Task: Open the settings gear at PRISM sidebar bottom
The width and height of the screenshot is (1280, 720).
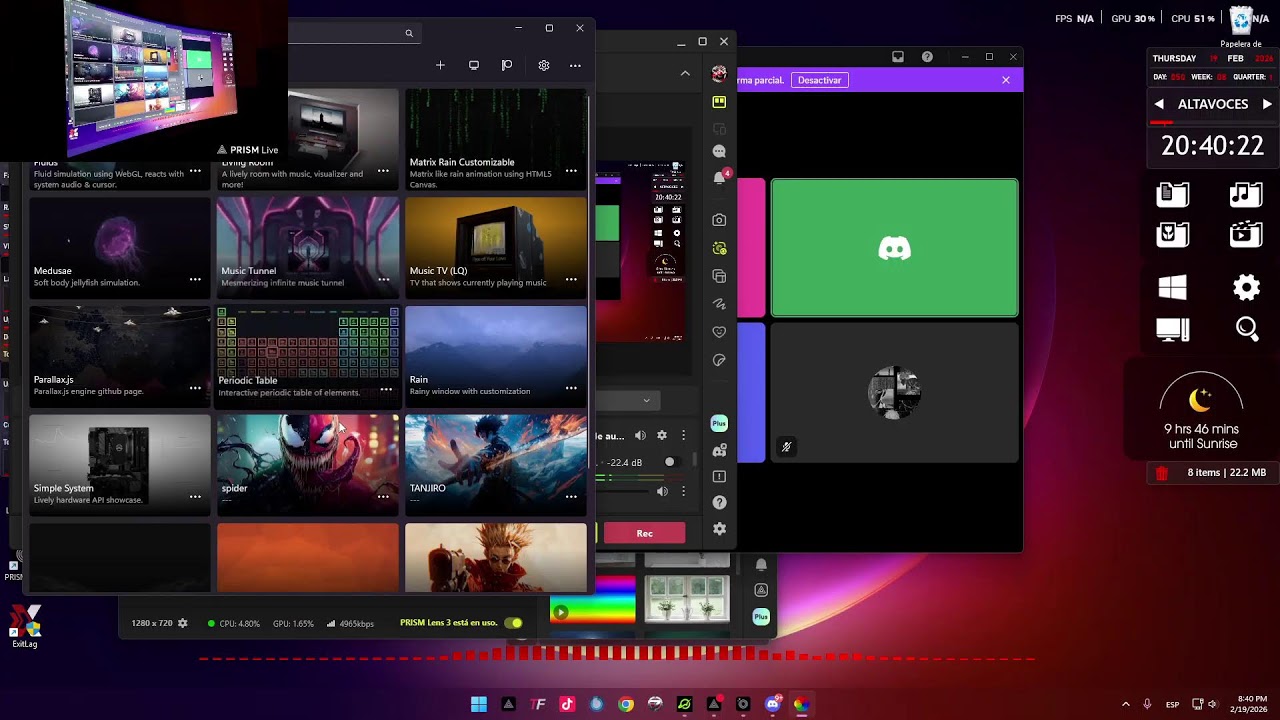Action: (x=719, y=529)
